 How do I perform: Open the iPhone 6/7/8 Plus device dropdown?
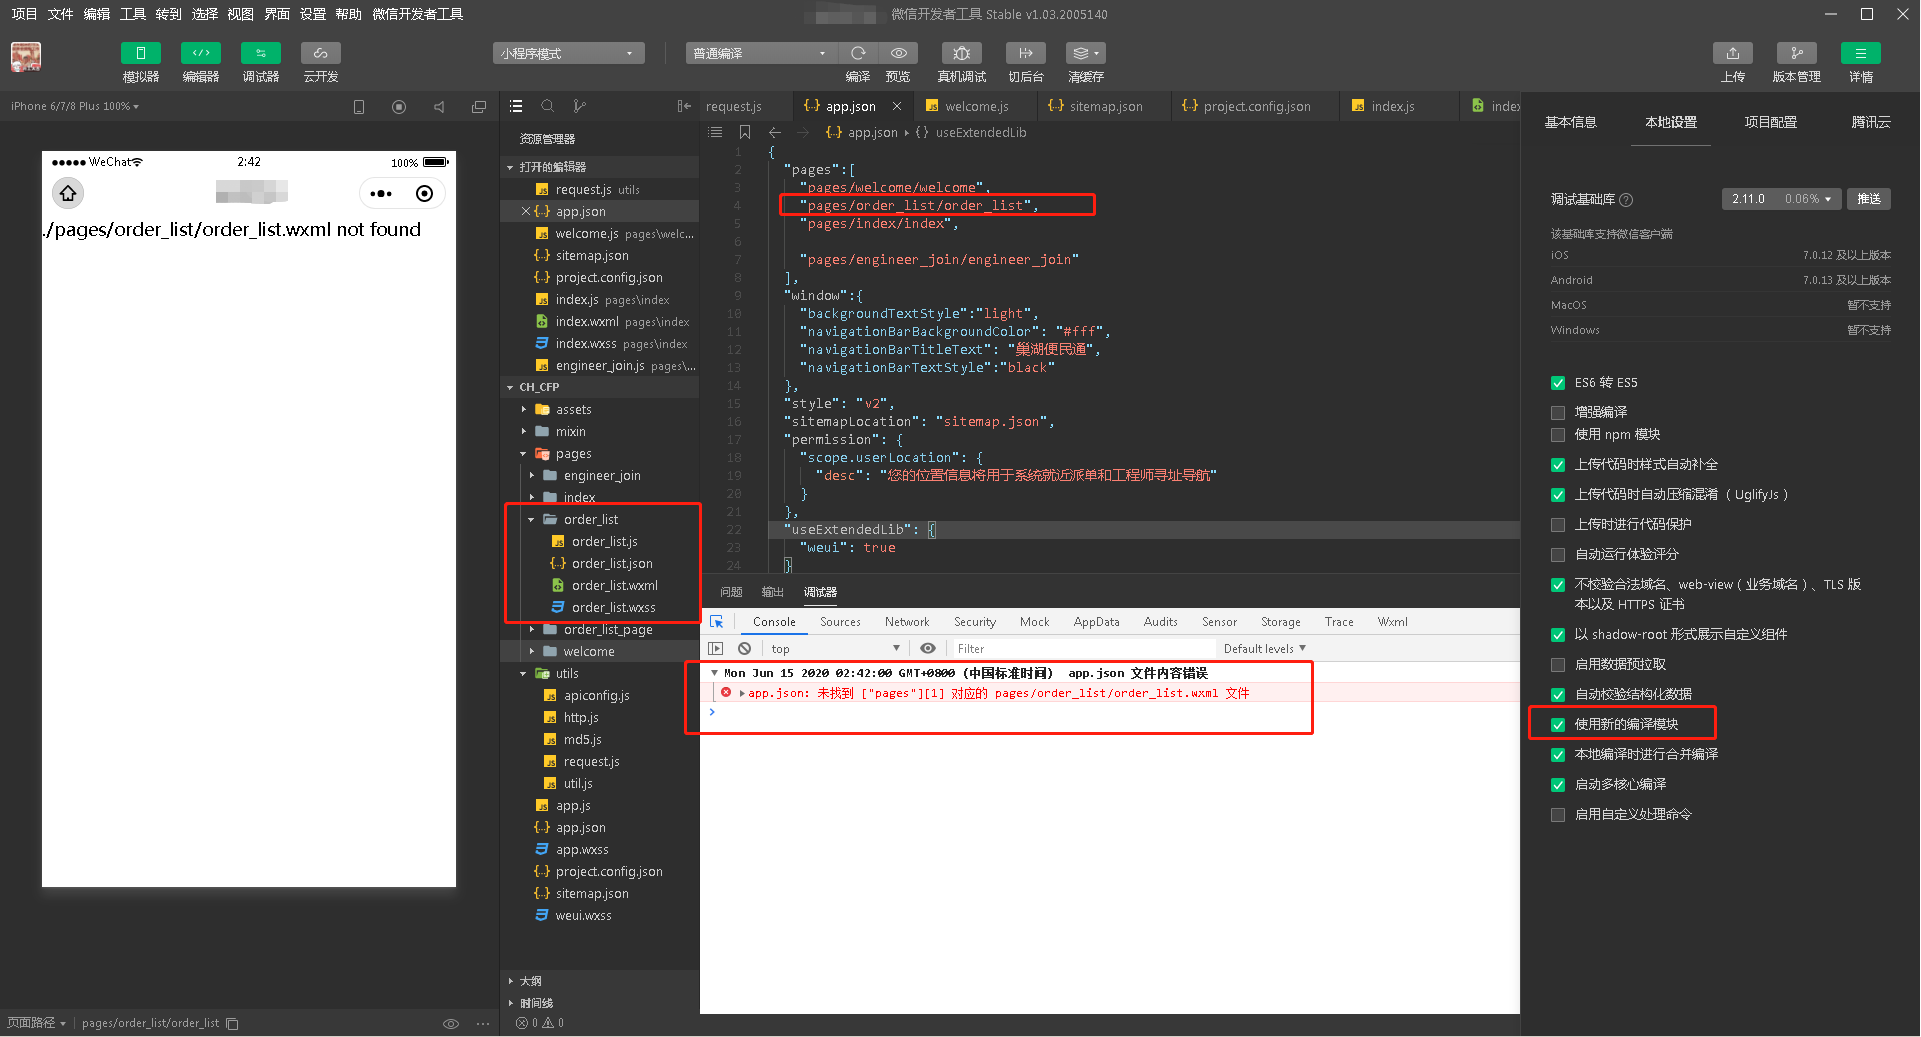[x=75, y=106]
